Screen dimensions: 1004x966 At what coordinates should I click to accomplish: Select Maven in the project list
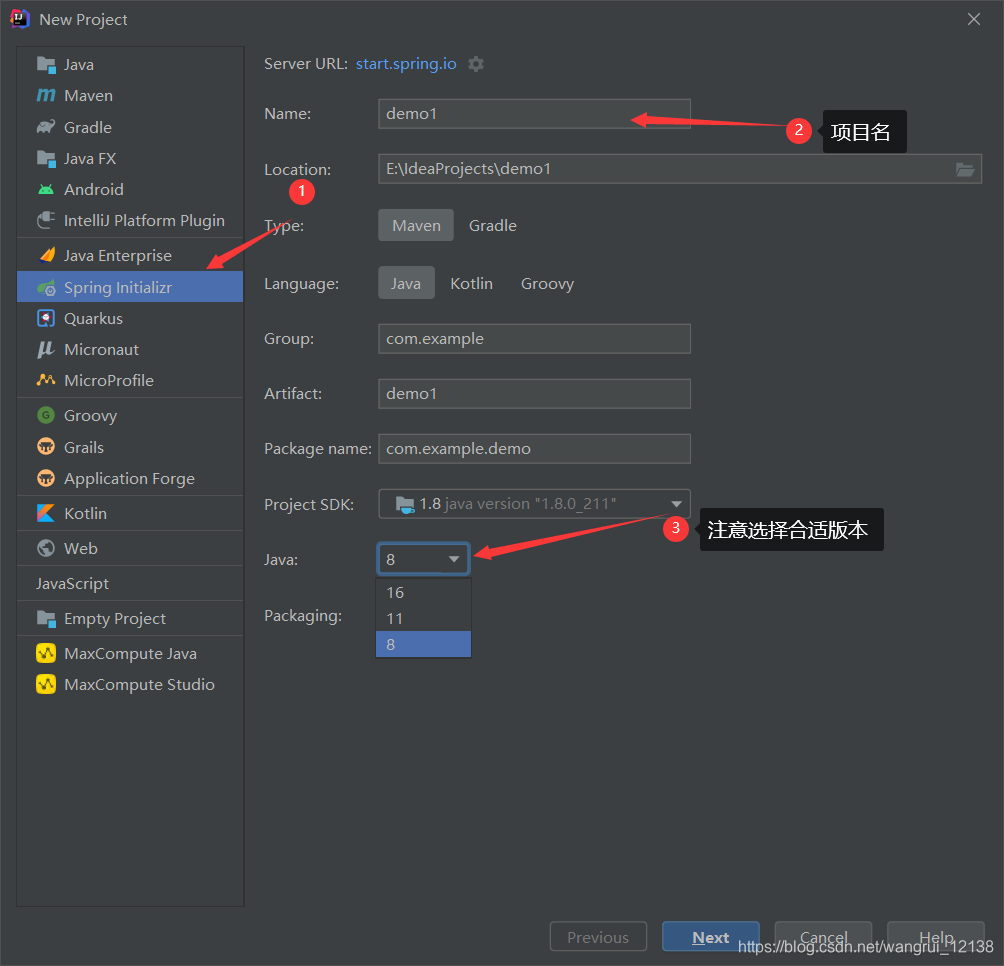130,95
